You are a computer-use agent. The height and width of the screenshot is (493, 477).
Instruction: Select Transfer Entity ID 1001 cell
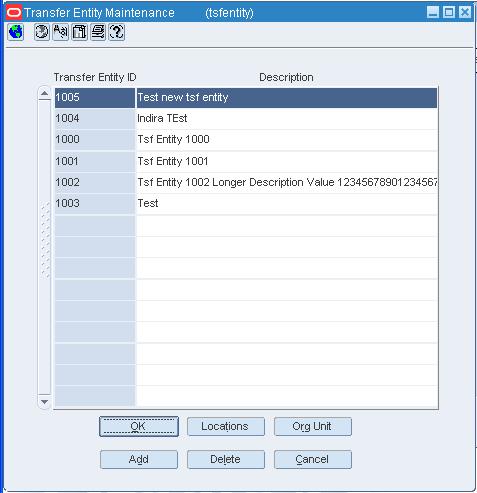coord(95,162)
